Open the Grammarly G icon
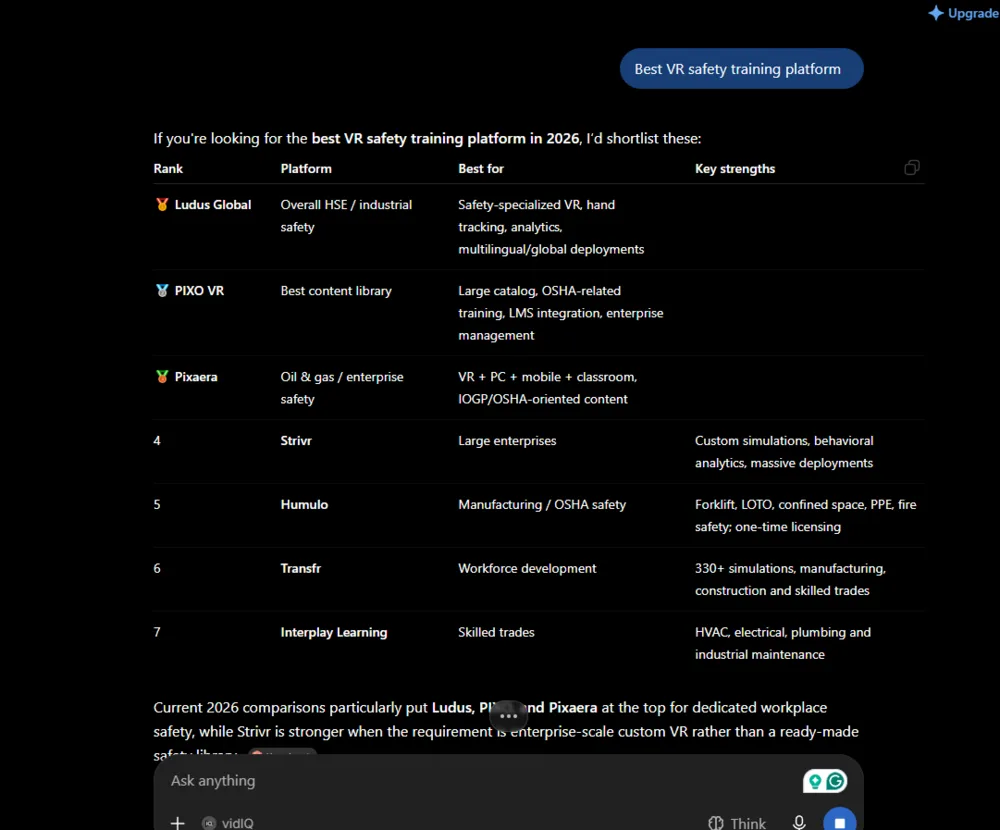Screen dimensions: 1000x830 point(835,780)
